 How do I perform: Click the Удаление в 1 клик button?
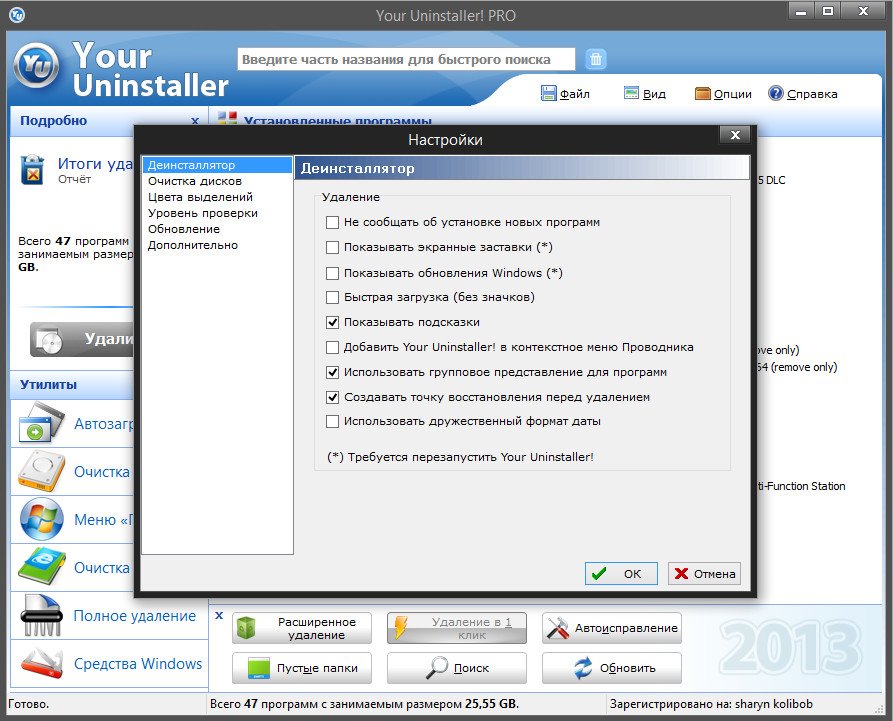[x=457, y=628]
